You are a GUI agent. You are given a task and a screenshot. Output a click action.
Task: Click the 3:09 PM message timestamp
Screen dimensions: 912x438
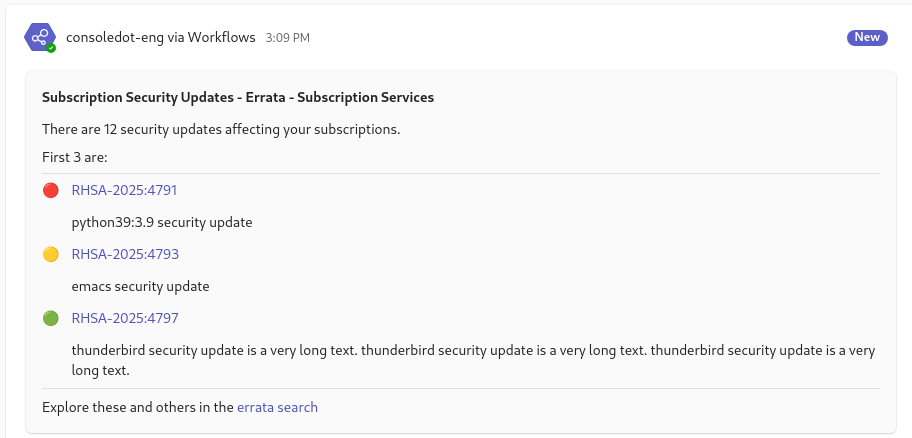287,37
